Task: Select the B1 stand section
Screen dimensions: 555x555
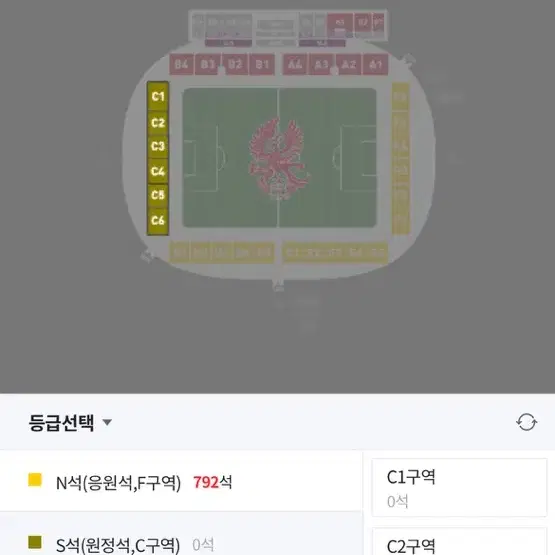Action: tap(262, 64)
